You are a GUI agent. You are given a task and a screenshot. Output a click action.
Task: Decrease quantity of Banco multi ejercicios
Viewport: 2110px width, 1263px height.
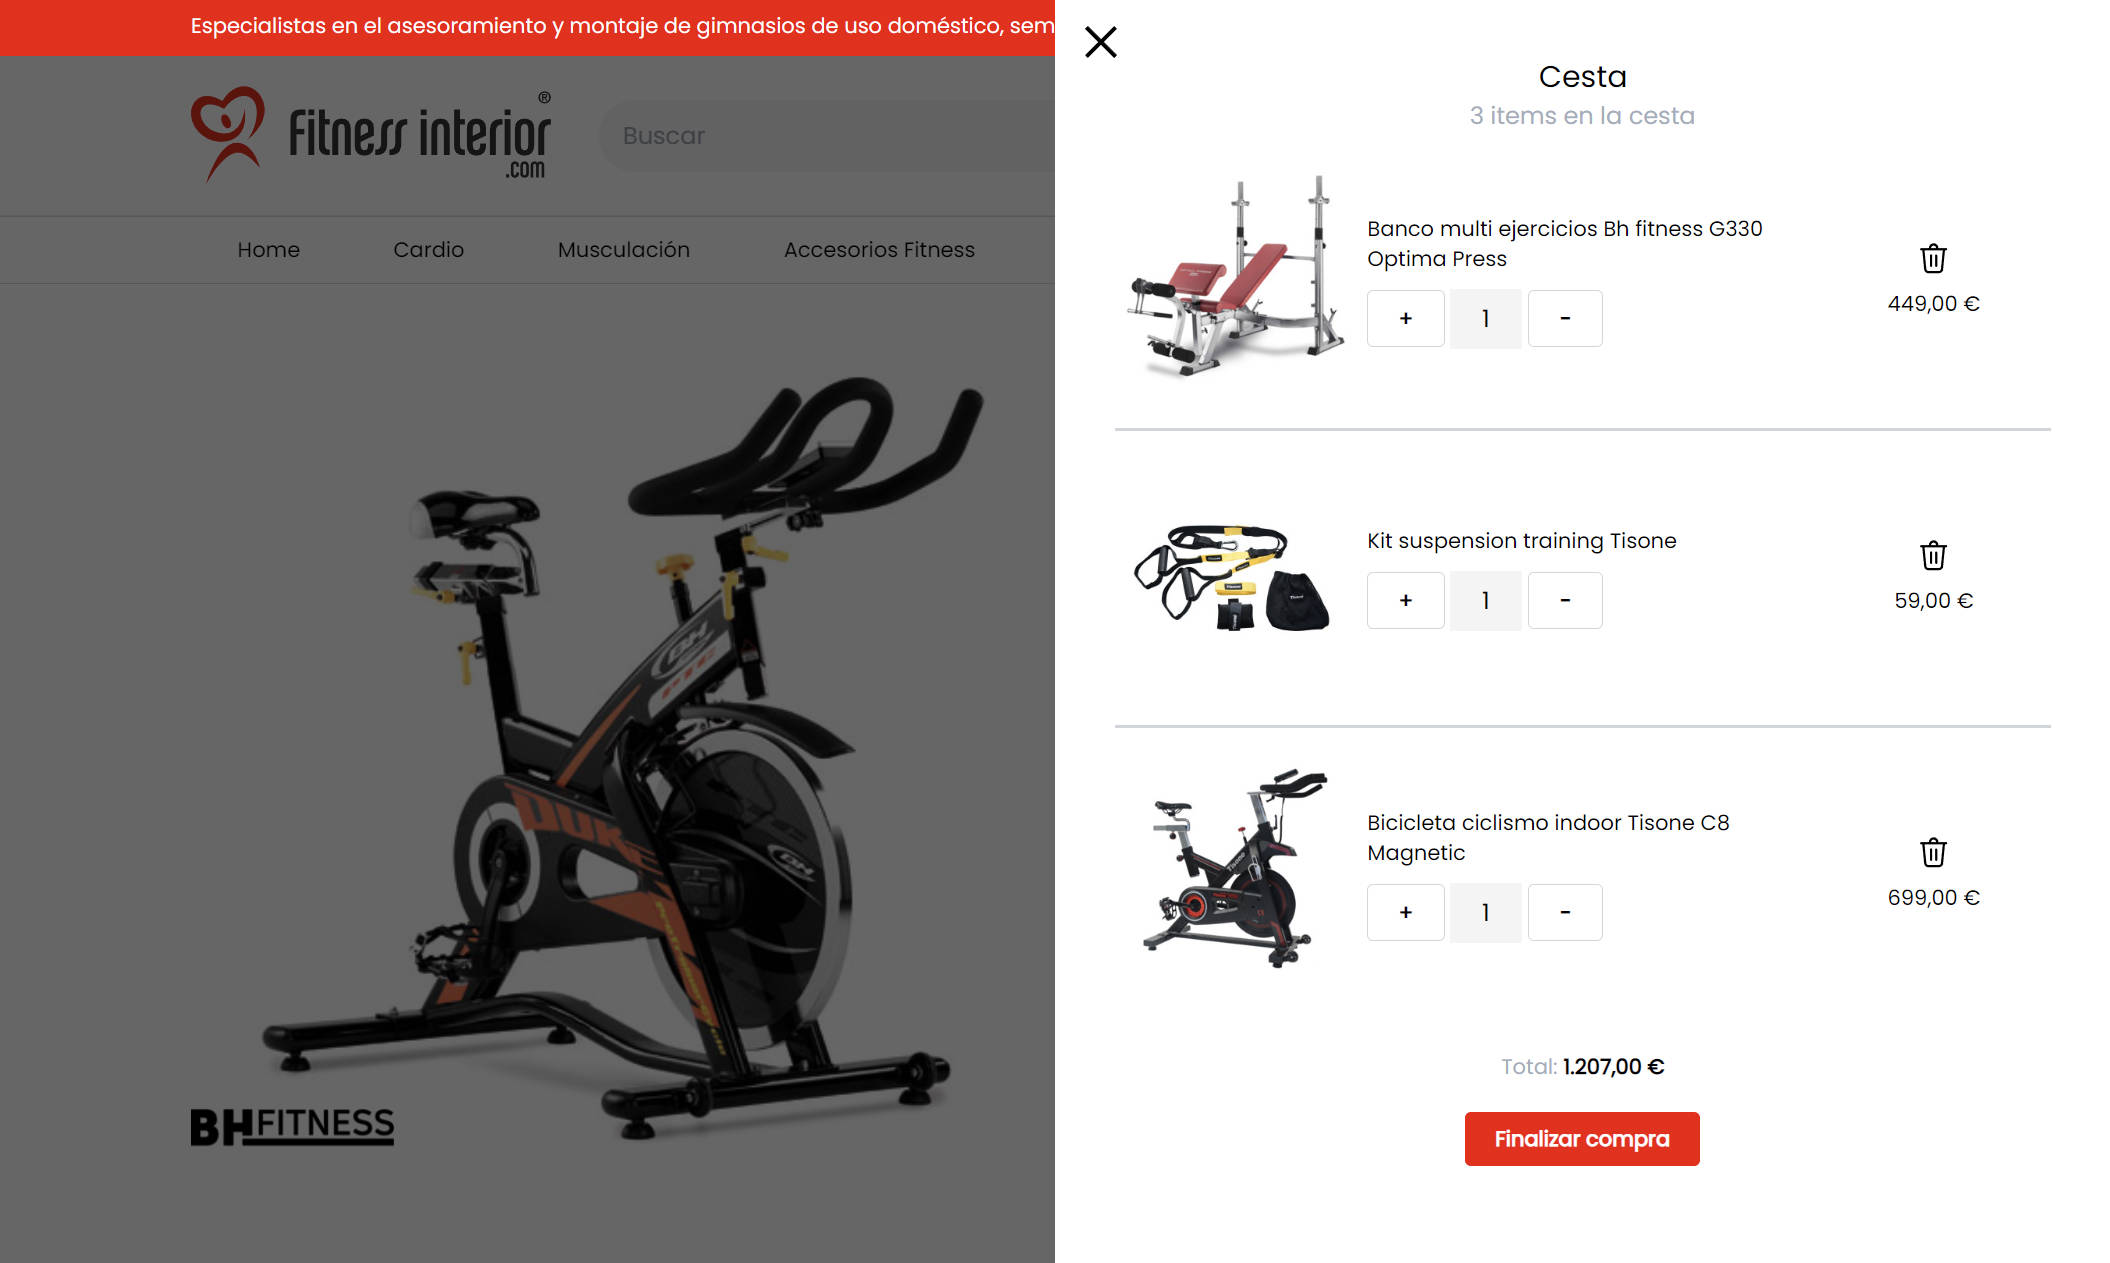tap(1565, 318)
